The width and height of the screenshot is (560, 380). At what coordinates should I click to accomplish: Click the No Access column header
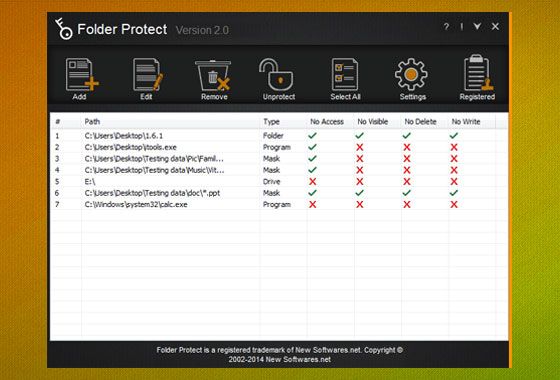[327, 121]
